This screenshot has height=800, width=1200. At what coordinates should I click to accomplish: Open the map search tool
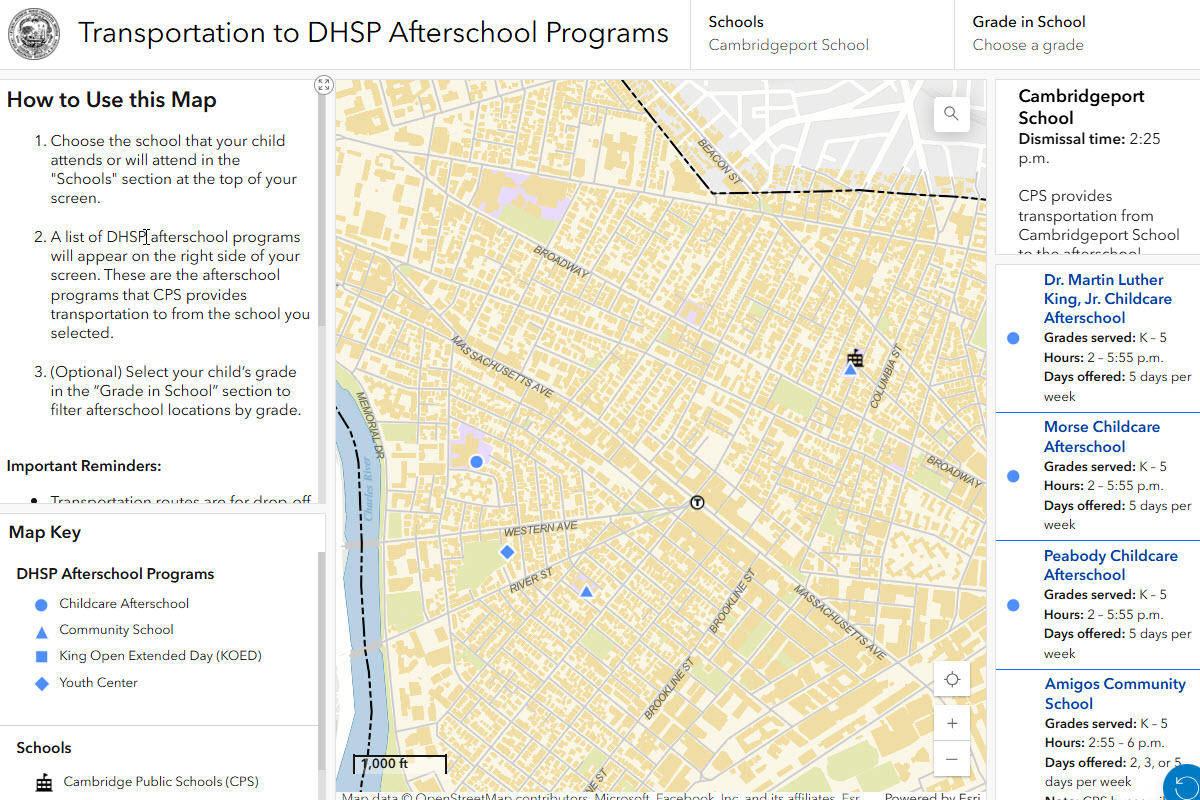[x=951, y=114]
